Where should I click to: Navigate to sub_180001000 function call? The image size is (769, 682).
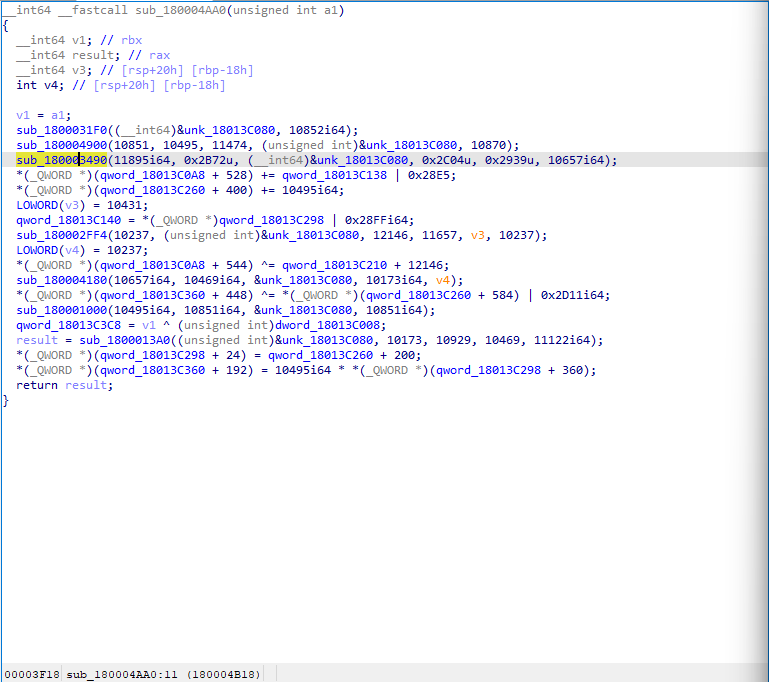[61, 310]
